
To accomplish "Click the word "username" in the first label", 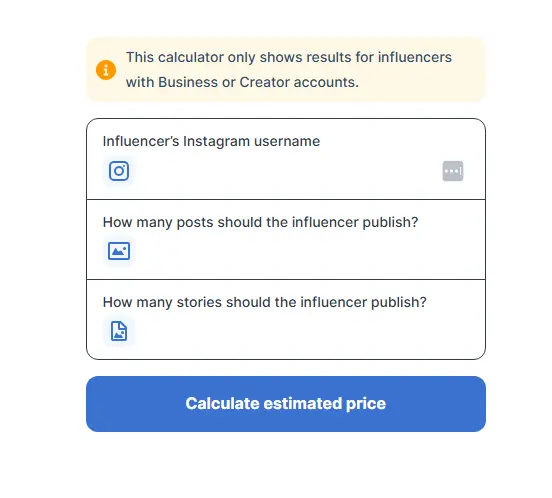I will point(287,141).
